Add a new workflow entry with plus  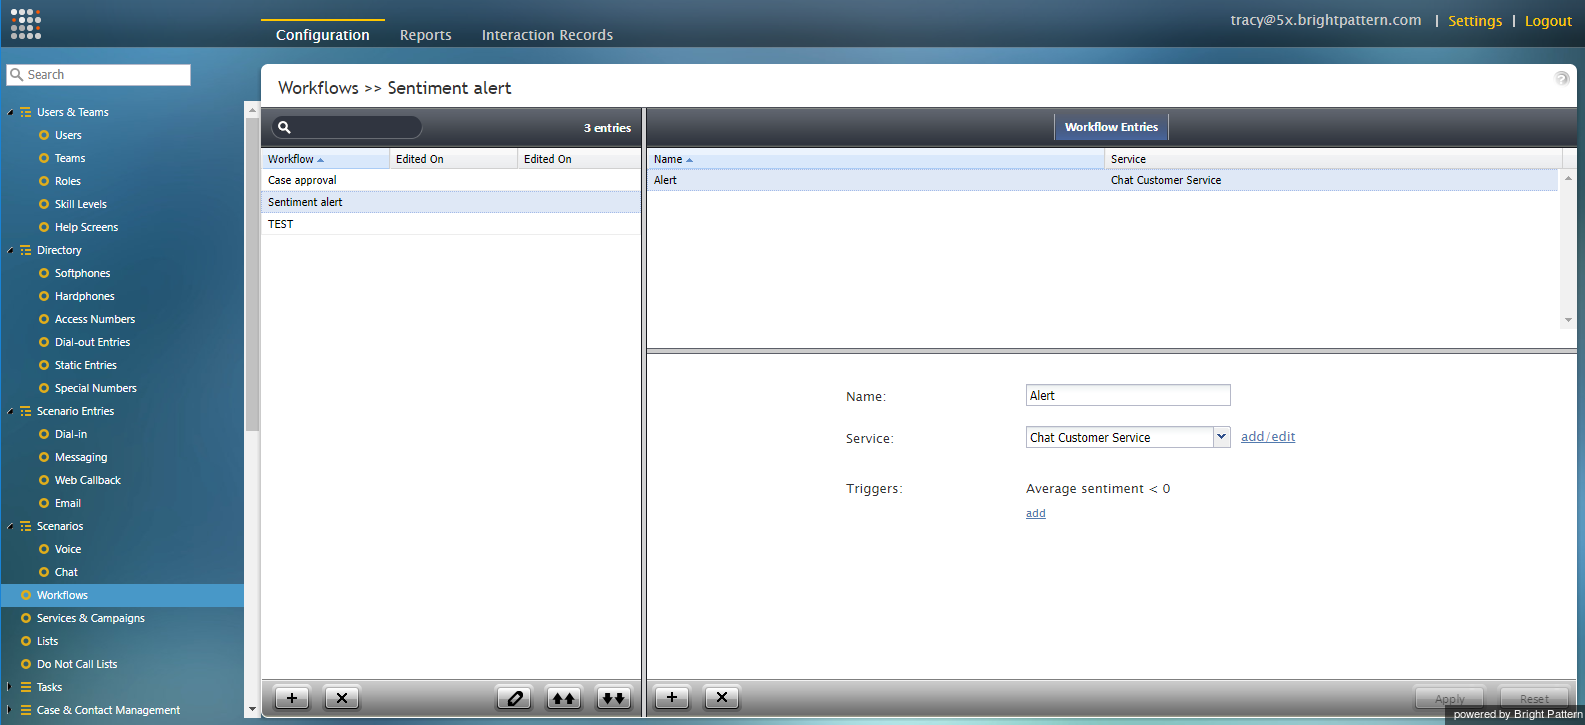tap(672, 697)
